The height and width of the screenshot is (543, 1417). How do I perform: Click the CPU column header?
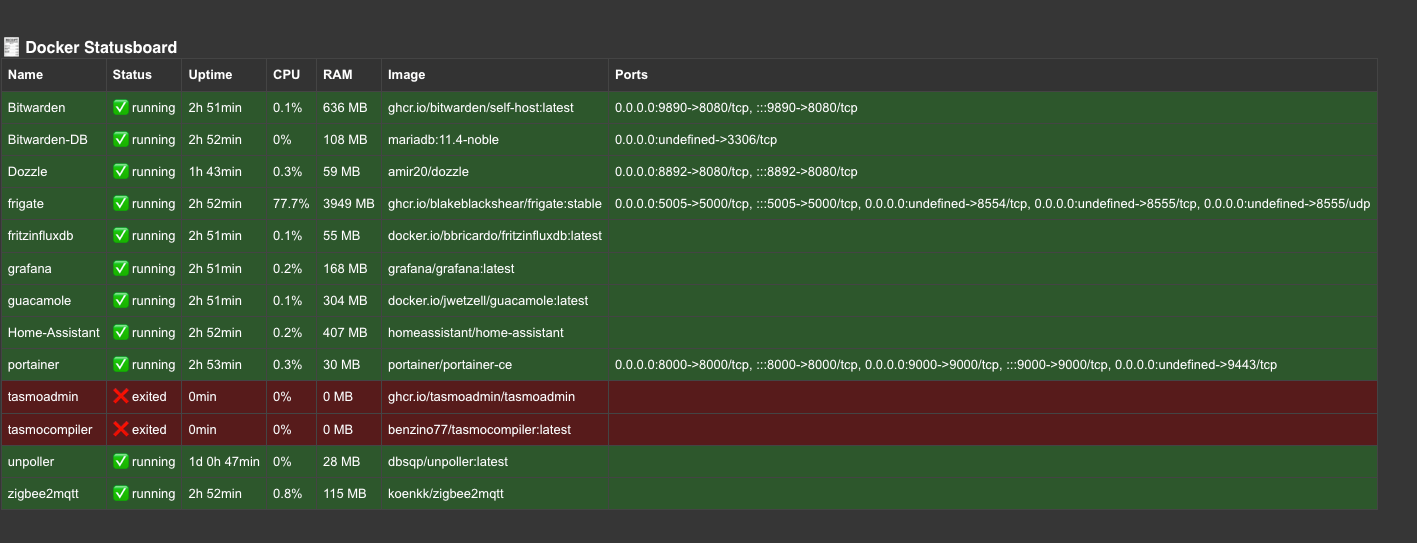point(286,75)
